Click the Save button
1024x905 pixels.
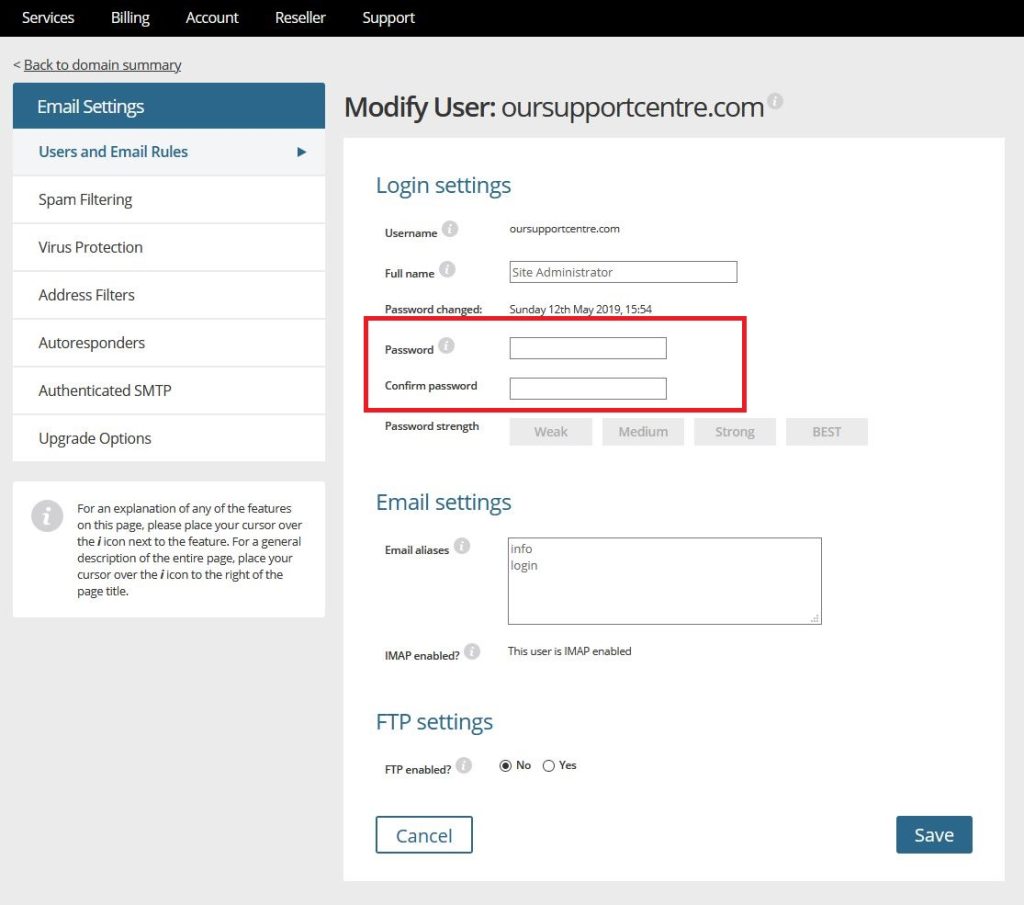(x=934, y=834)
